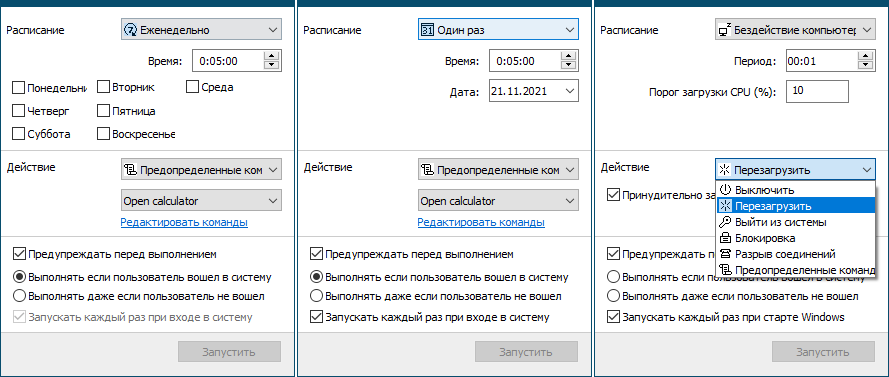Click the script icon in Один раз action combo
Screen dimensions: 889x377
(x=428, y=169)
